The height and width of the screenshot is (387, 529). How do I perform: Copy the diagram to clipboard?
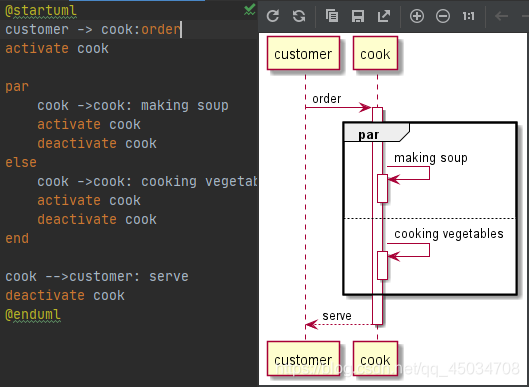tap(332, 16)
